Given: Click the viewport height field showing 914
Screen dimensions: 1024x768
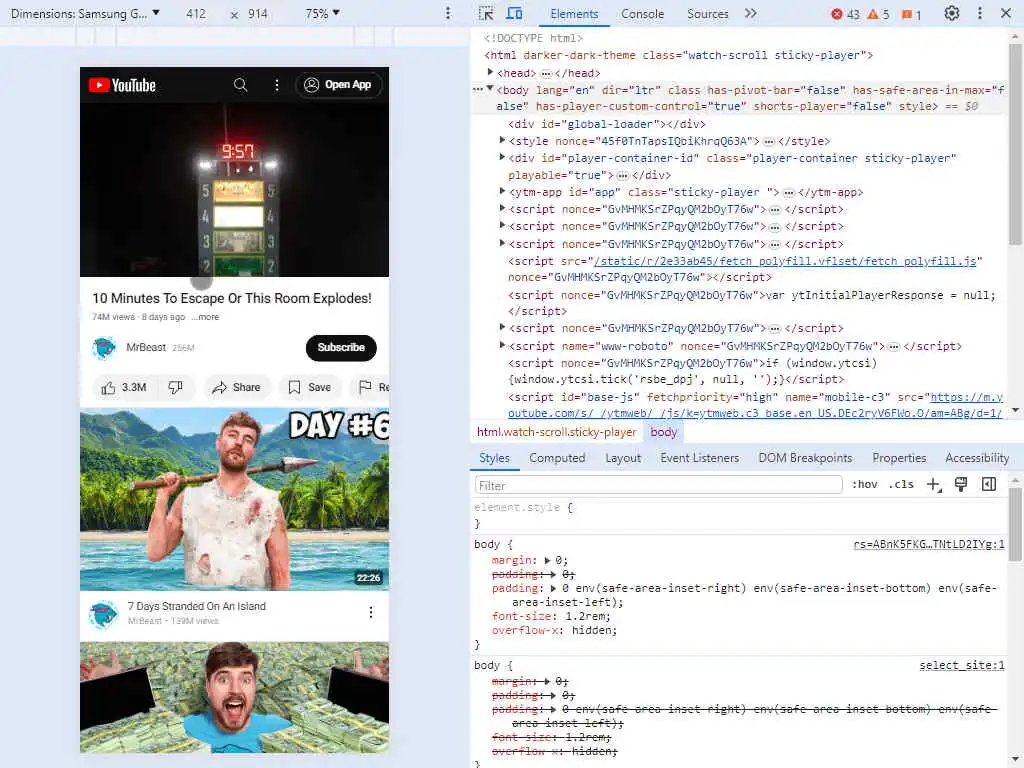Looking at the screenshot, I should click(257, 13).
